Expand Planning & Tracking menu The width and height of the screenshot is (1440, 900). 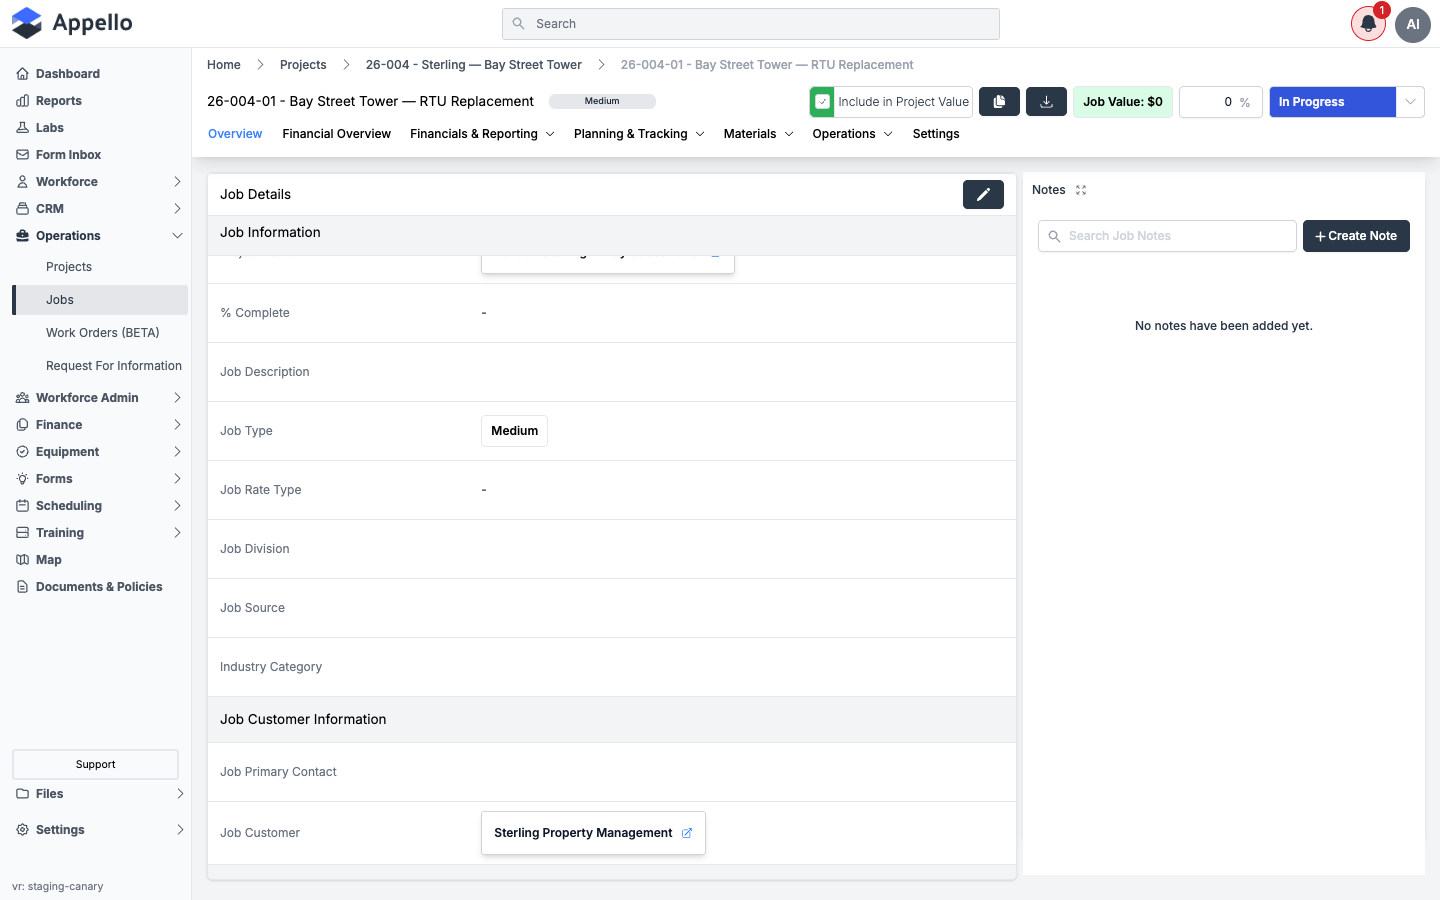pyautogui.click(x=639, y=134)
